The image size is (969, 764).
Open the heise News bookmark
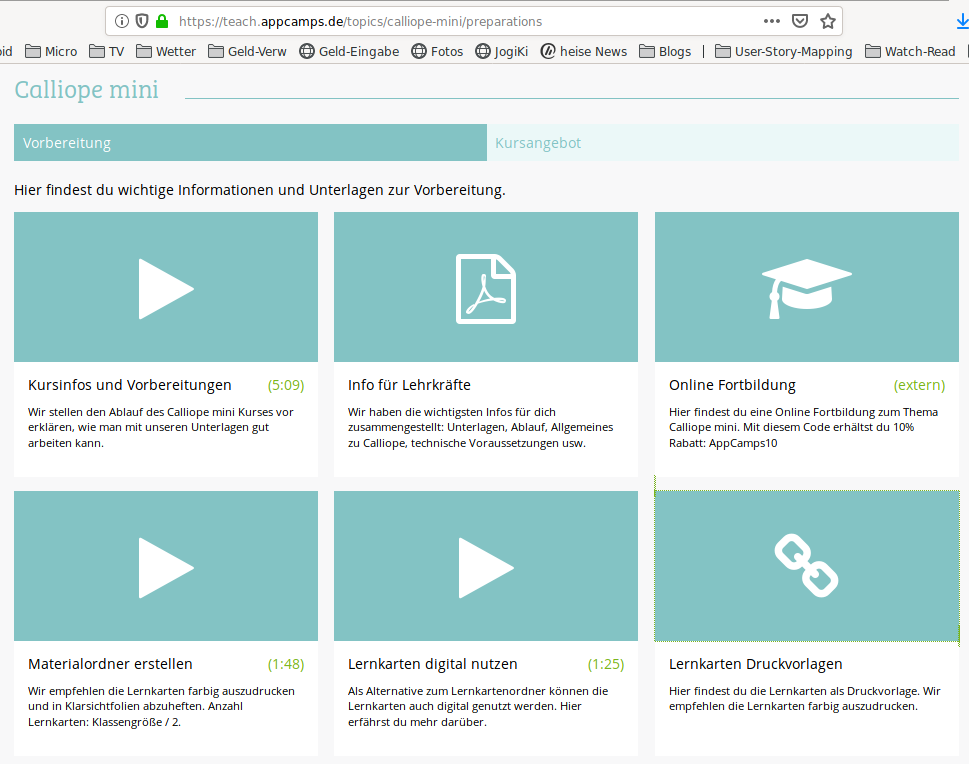(x=584, y=51)
